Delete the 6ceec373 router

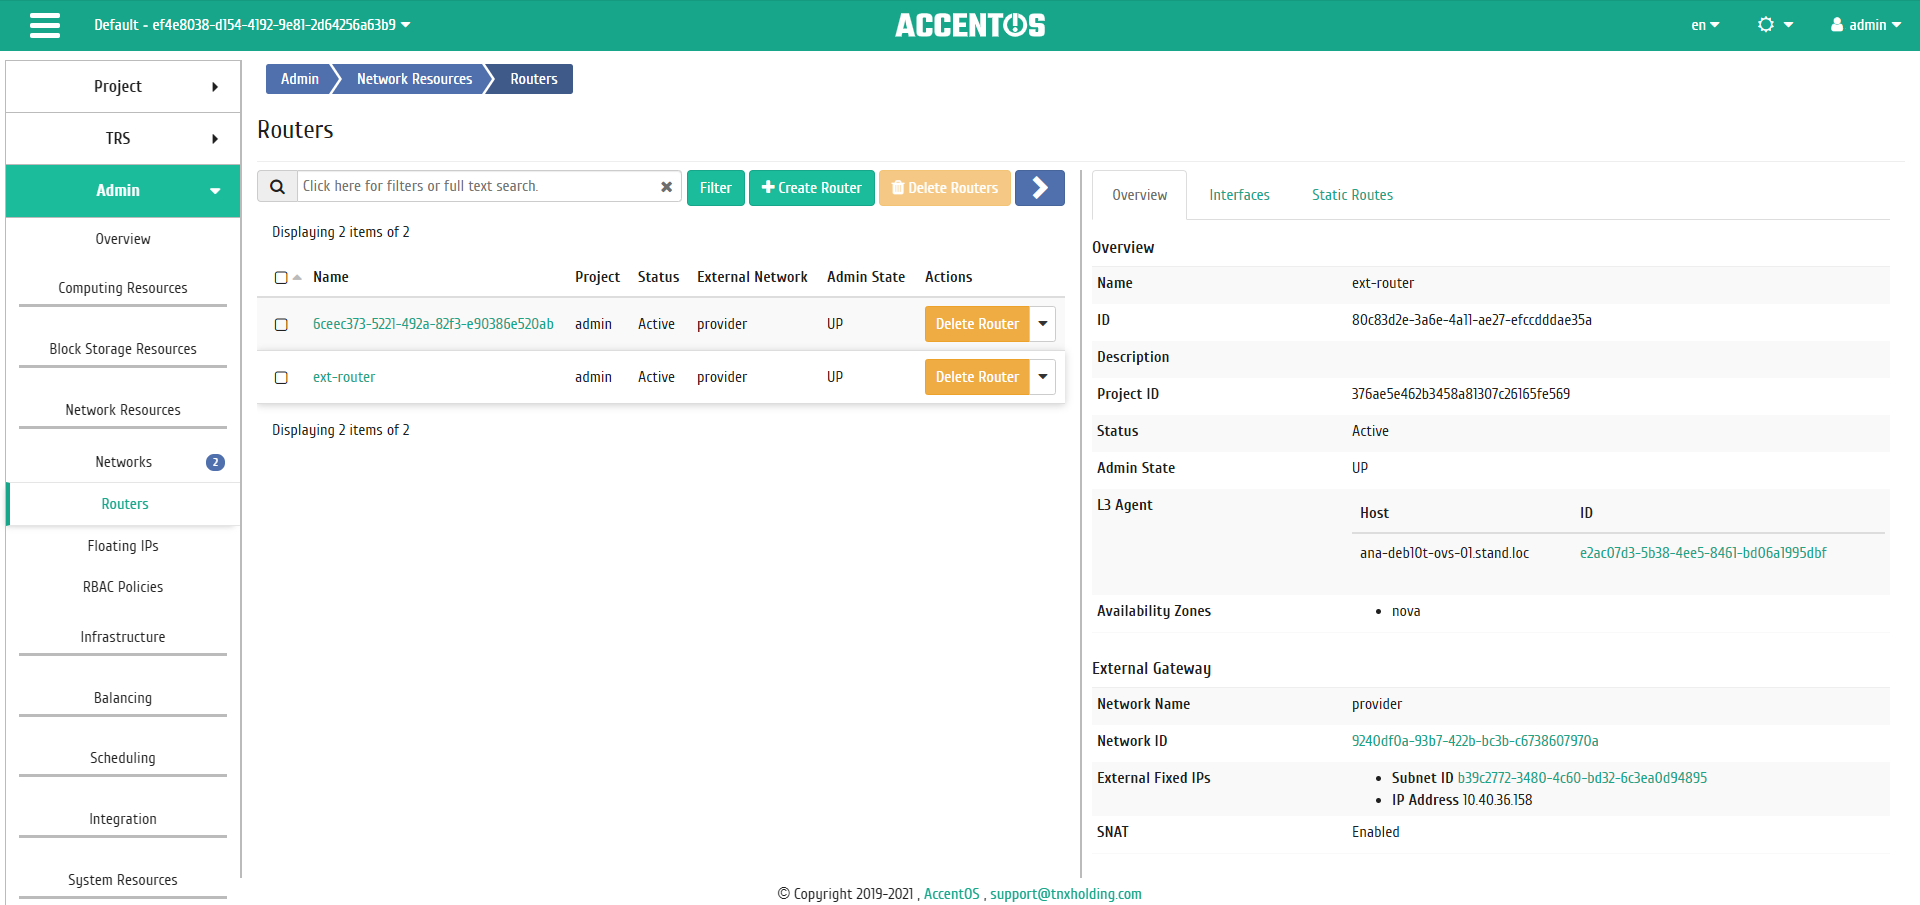[x=977, y=324]
